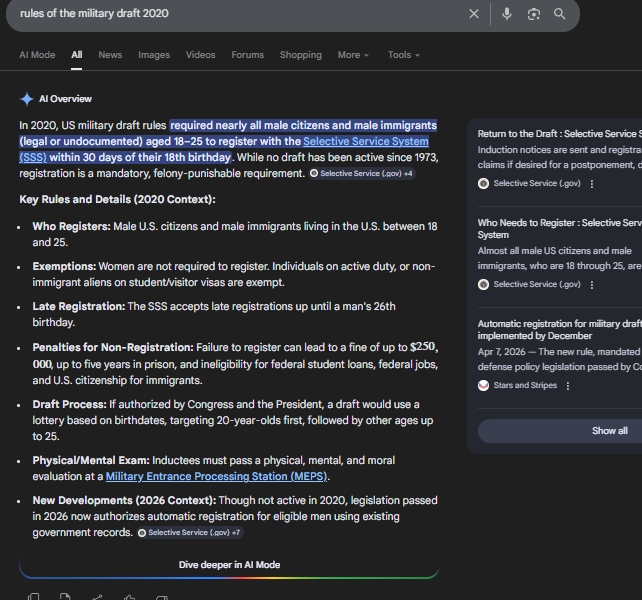The width and height of the screenshot is (642, 600).
Task: Submit search with the magnifier icon
Action: coord(560,14)
